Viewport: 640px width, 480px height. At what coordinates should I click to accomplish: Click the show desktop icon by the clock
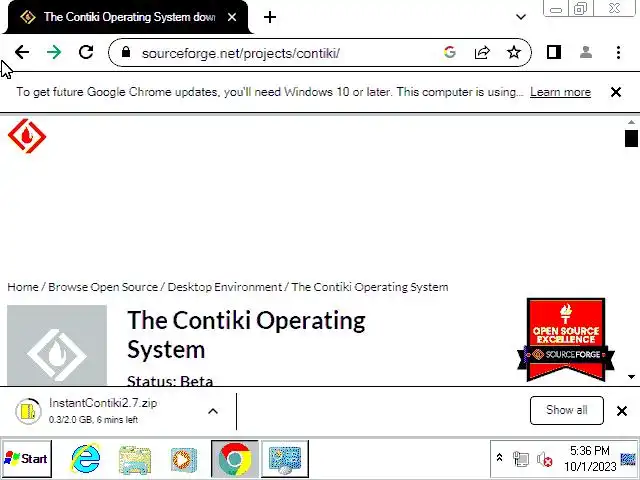[628, 459]
